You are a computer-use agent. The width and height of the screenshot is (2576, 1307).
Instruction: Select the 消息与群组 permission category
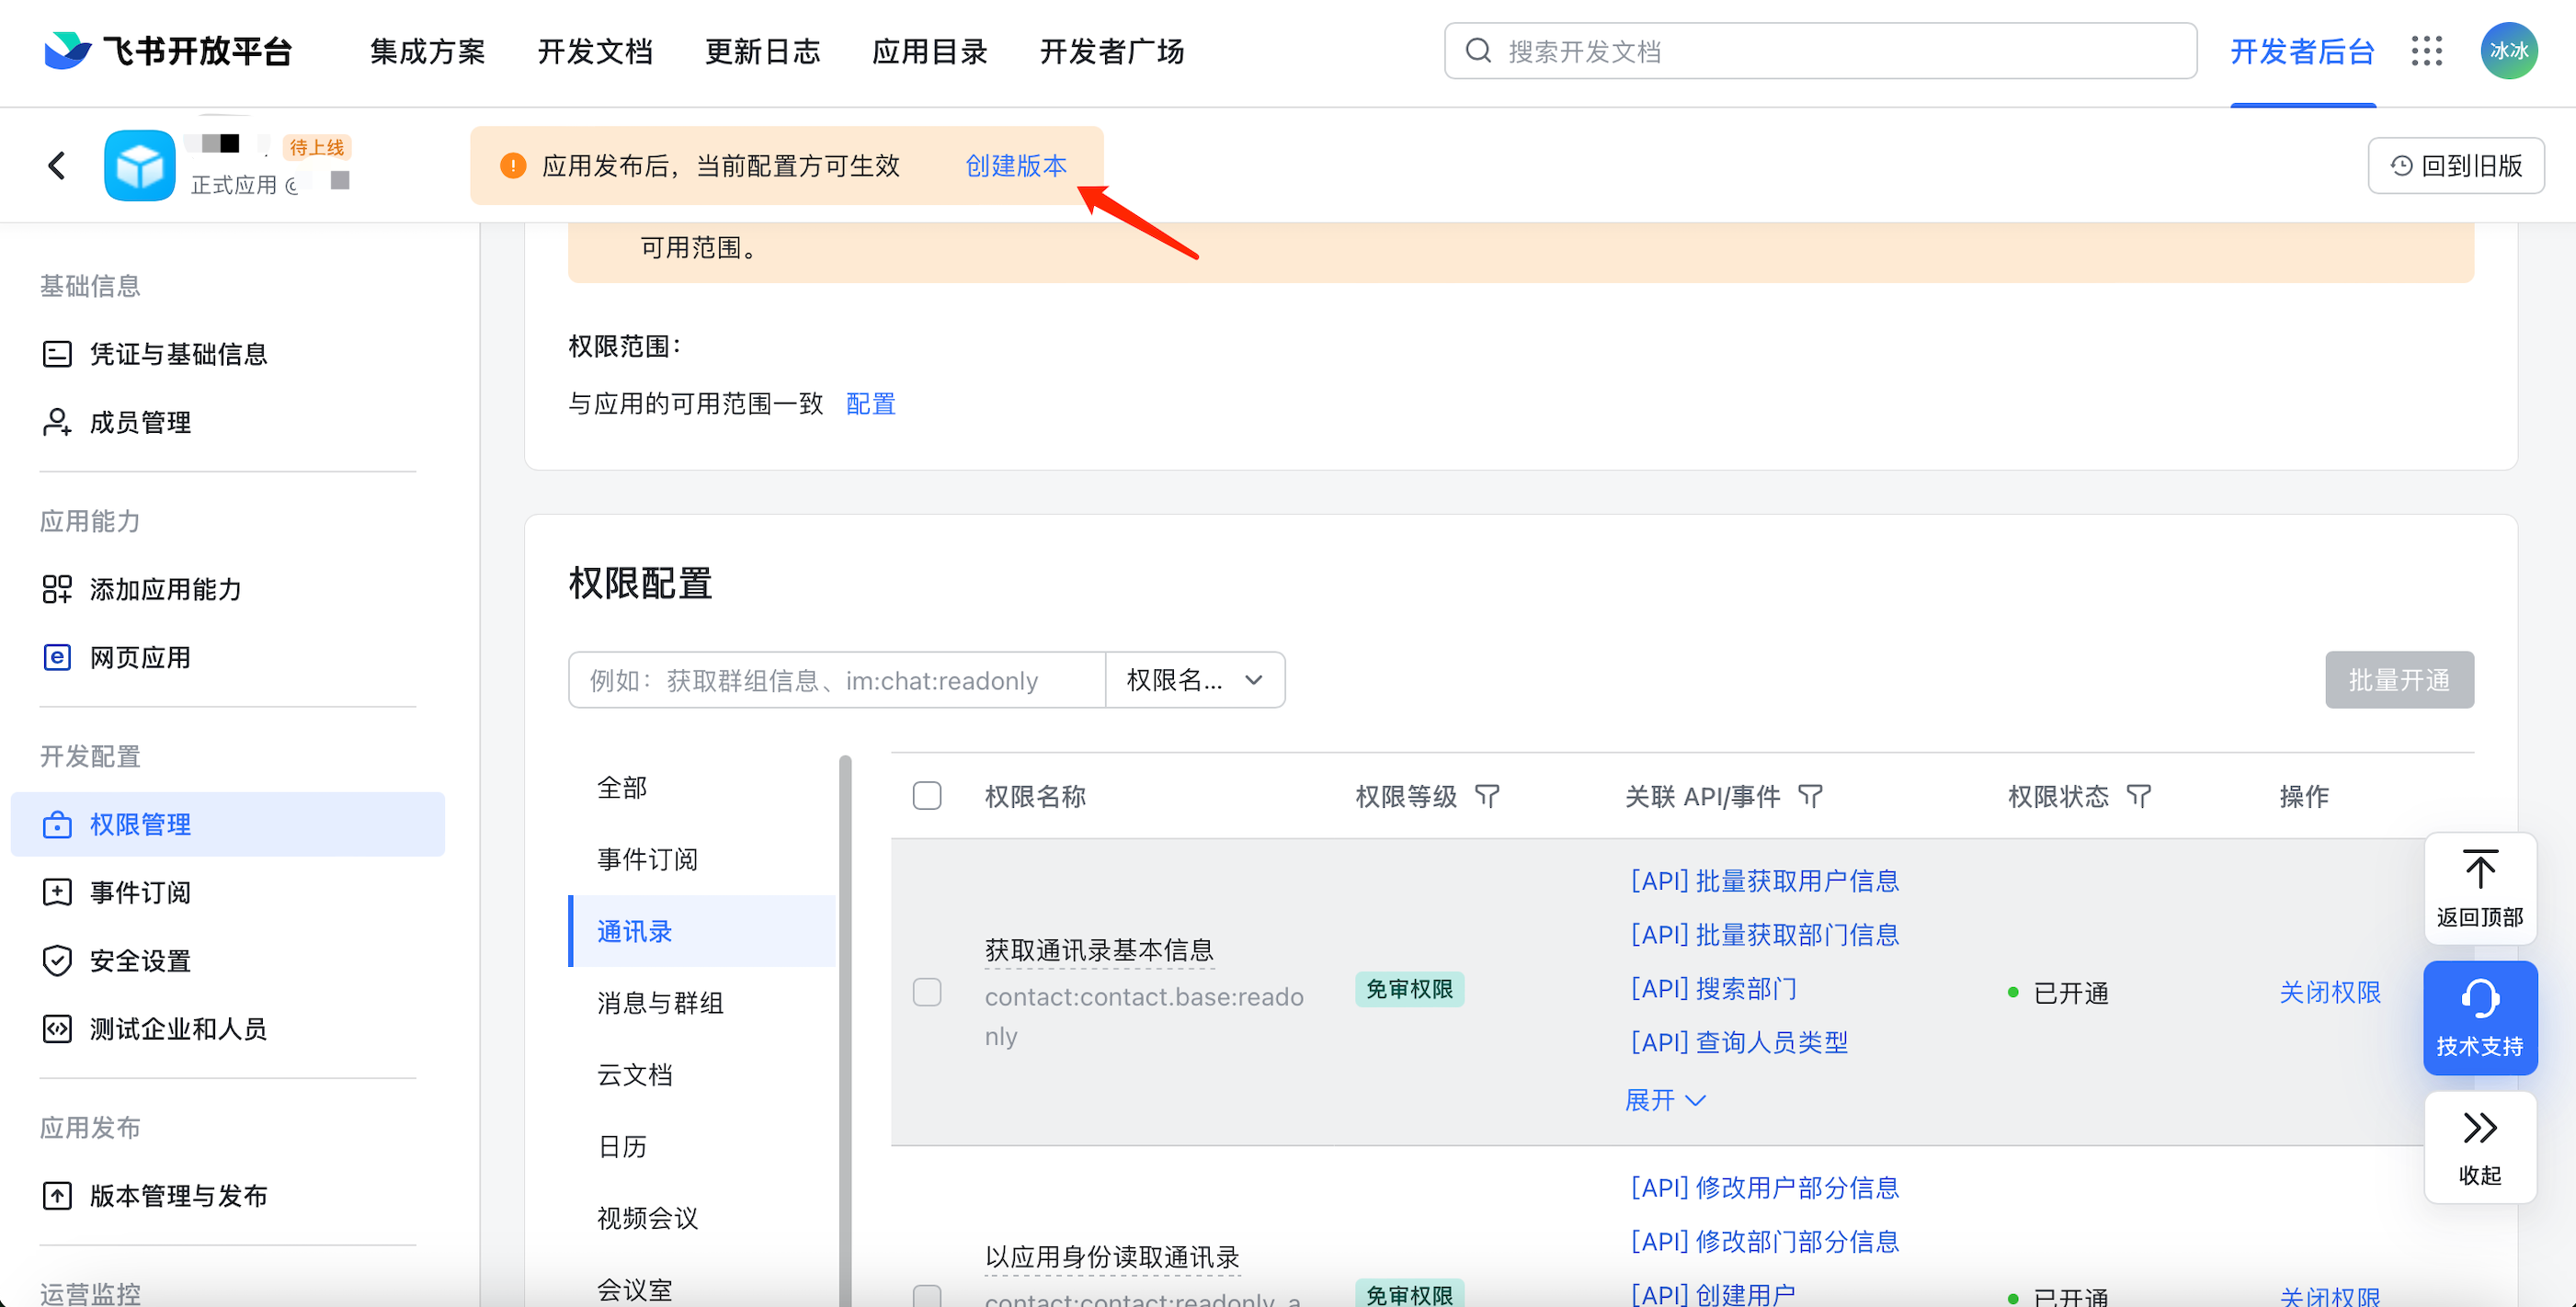[702, 1003]
